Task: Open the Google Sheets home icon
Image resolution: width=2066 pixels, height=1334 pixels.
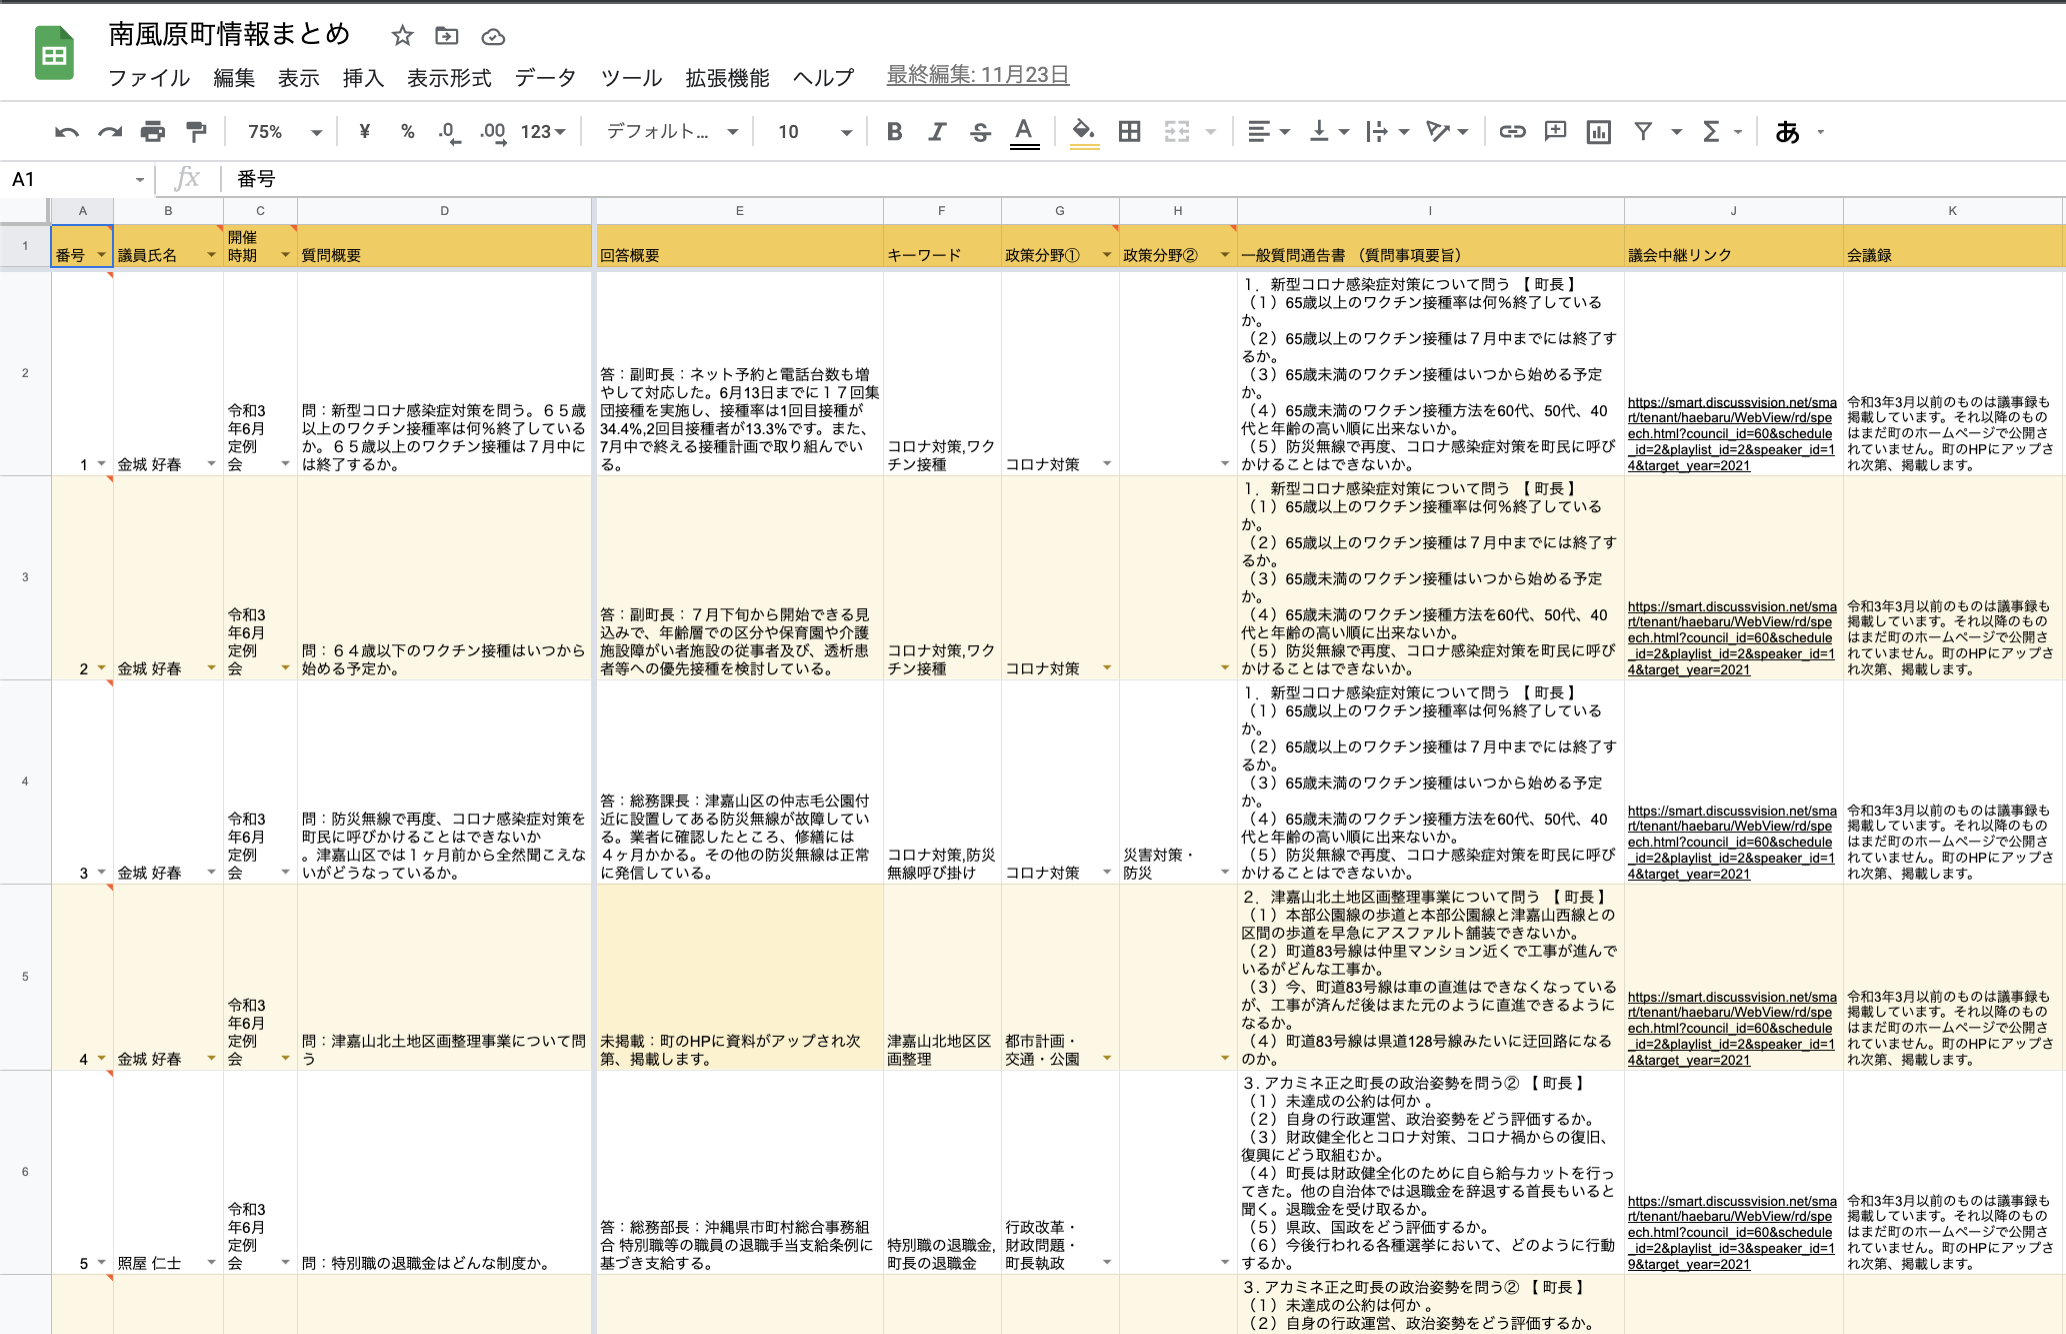Action: 55,52
